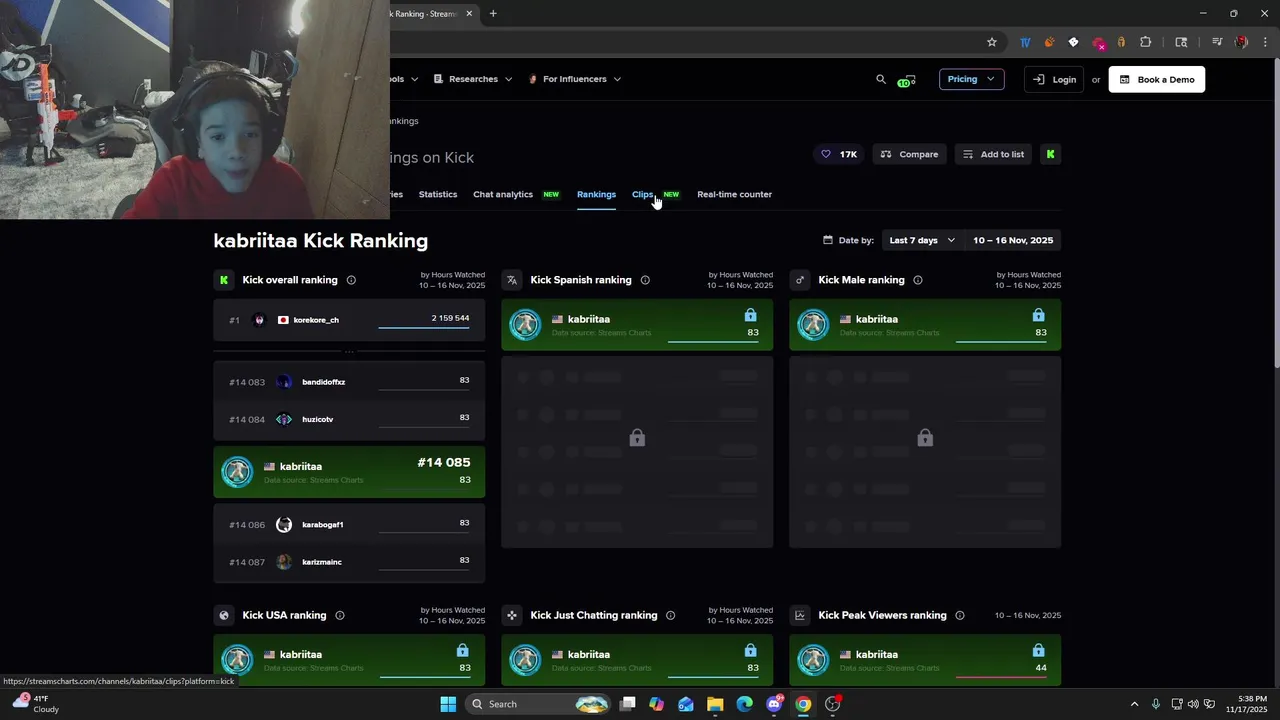Click kabriitaa avatar in Kick Spanish ranking
Image resolution: width=1280 pixels, height=720 pixels.
point(525,324)
